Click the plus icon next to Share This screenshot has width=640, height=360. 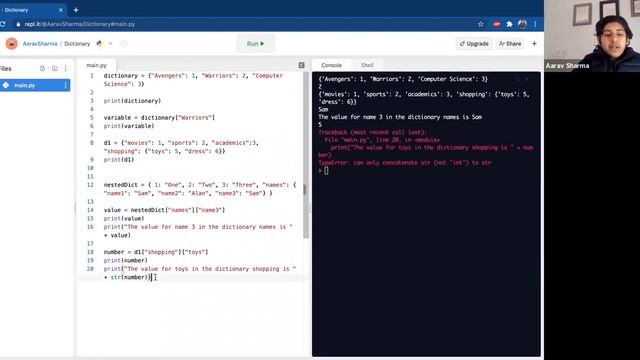pos(534,44)
